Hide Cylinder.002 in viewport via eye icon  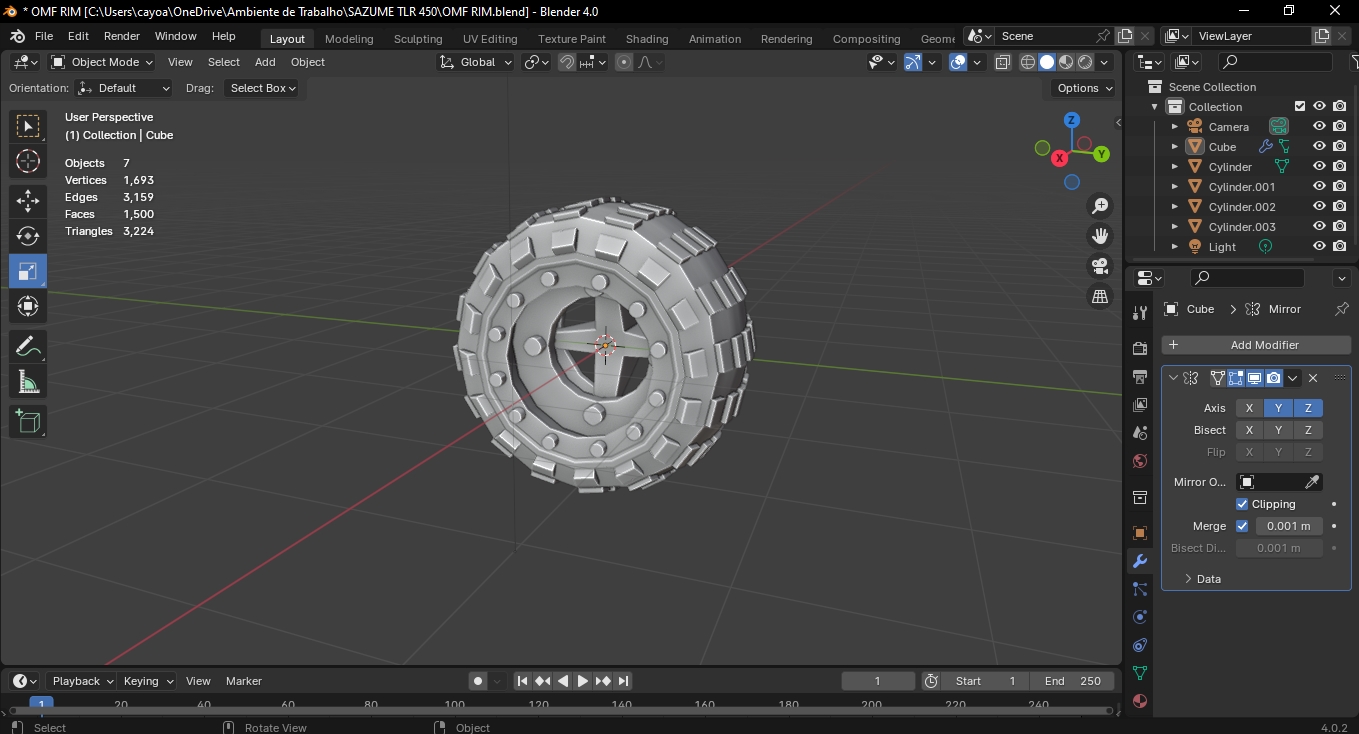(1320, 206)
